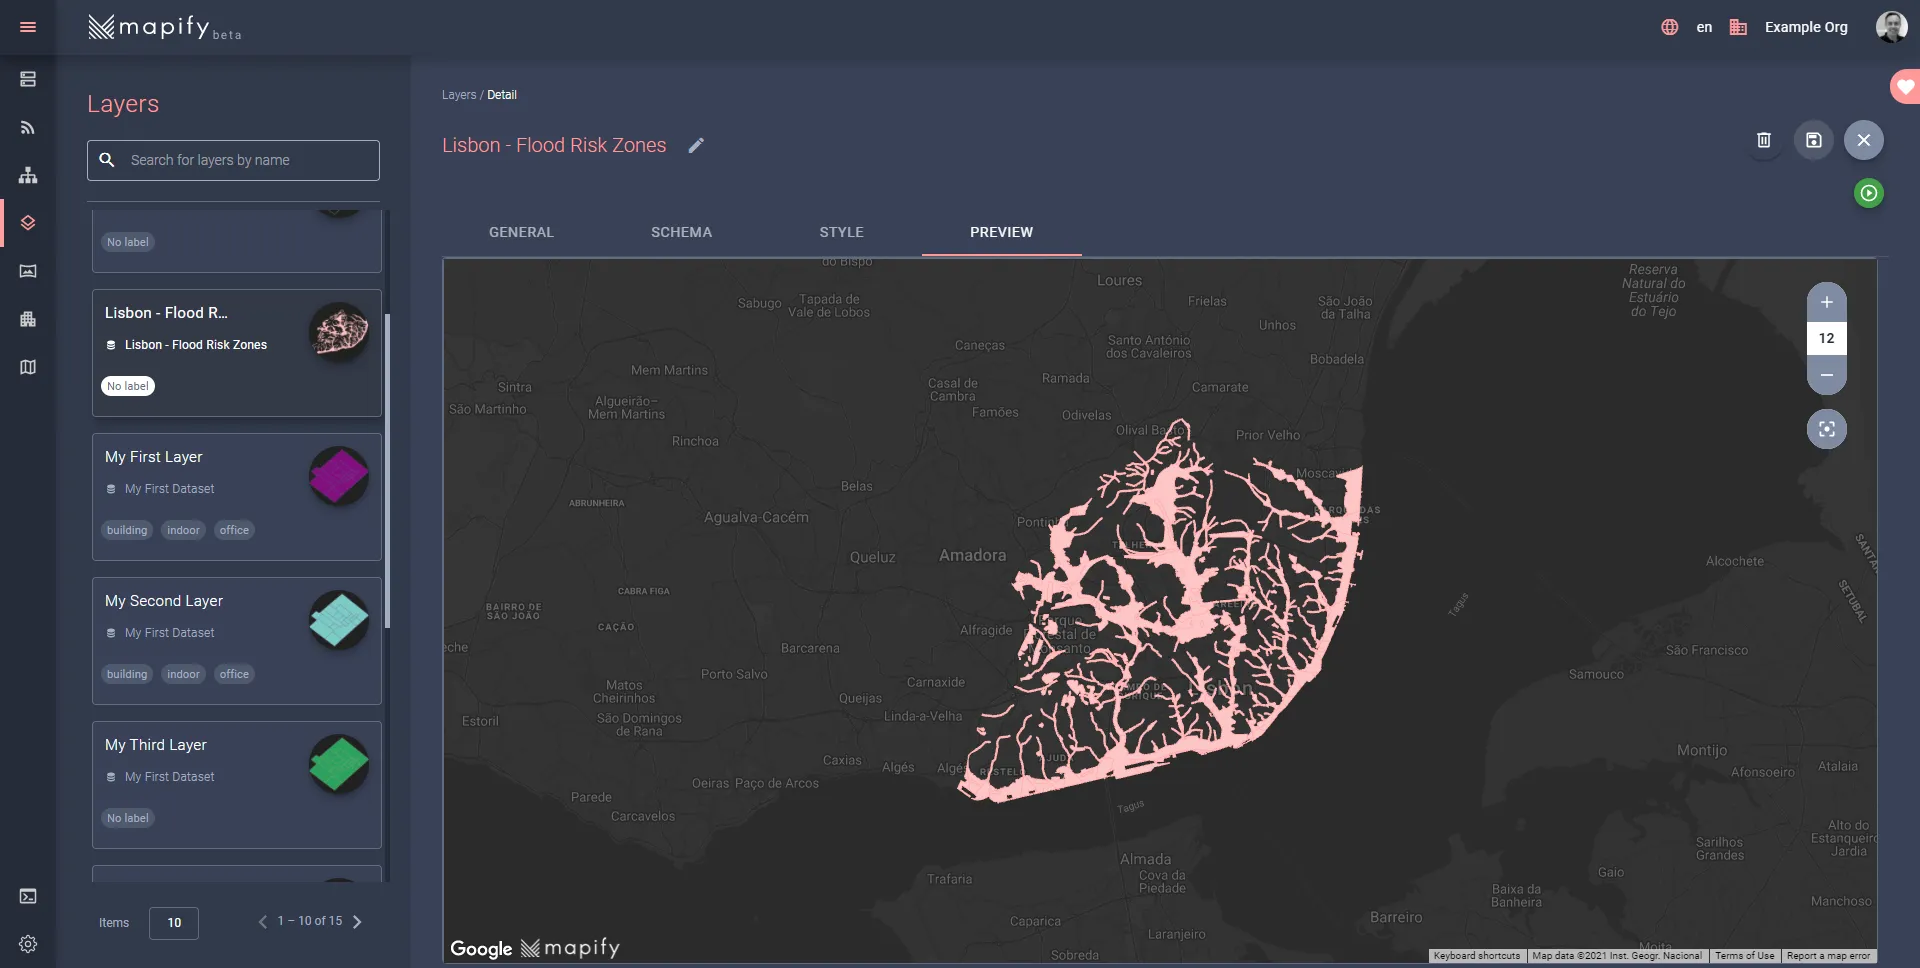Zoom out on the map preview
The image size is (1920, 968).
(x=1827, y=375)
